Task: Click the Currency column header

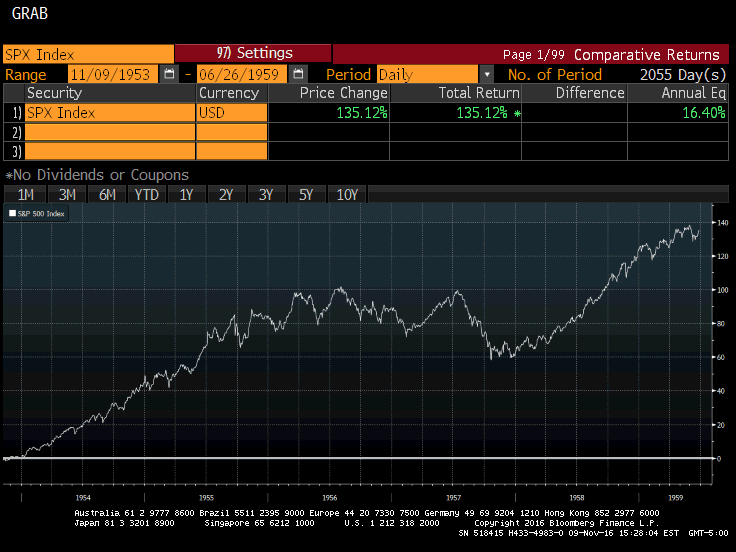Action: click(x=232, y=93)
